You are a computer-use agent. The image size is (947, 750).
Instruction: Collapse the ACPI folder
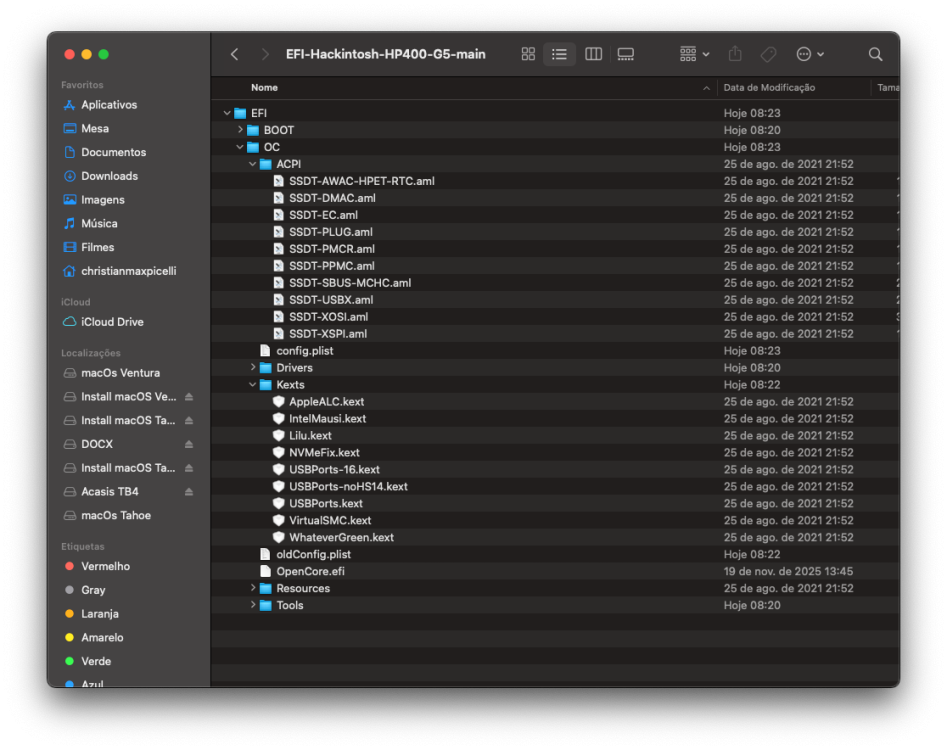(252, 164)
